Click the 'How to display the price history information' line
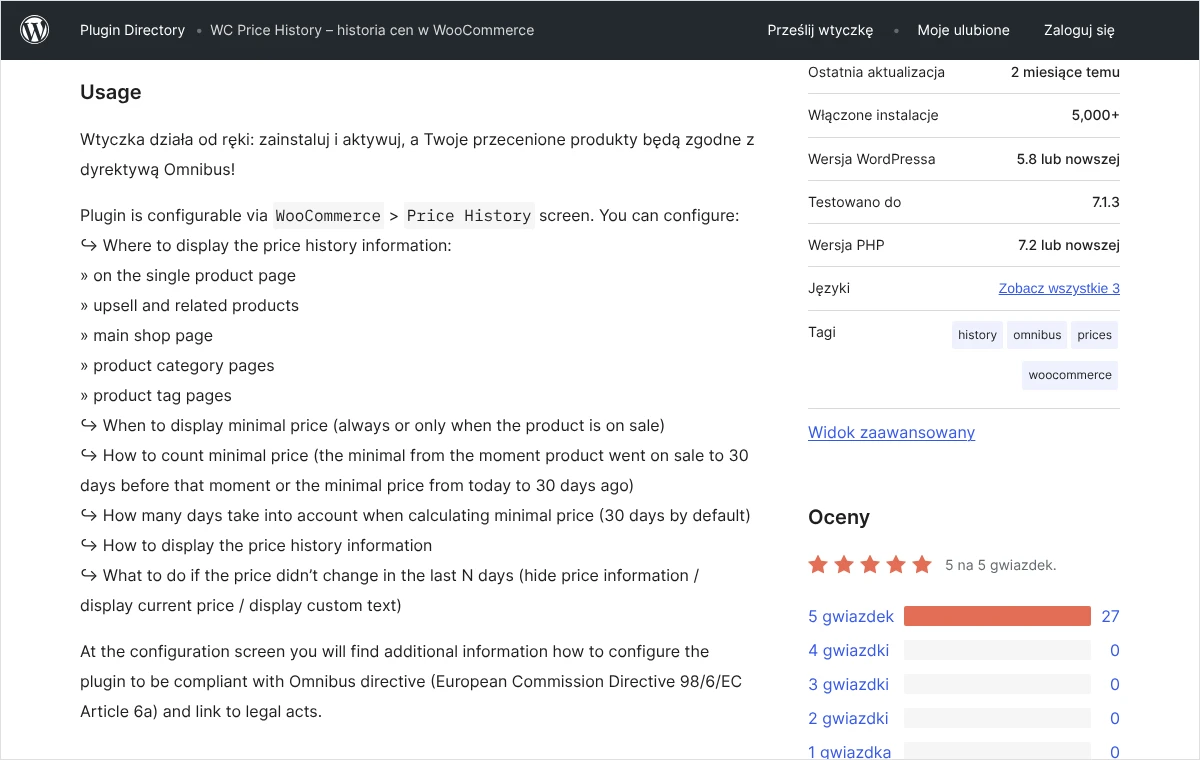The image size is (1200, 760). (x=256, y=546)
